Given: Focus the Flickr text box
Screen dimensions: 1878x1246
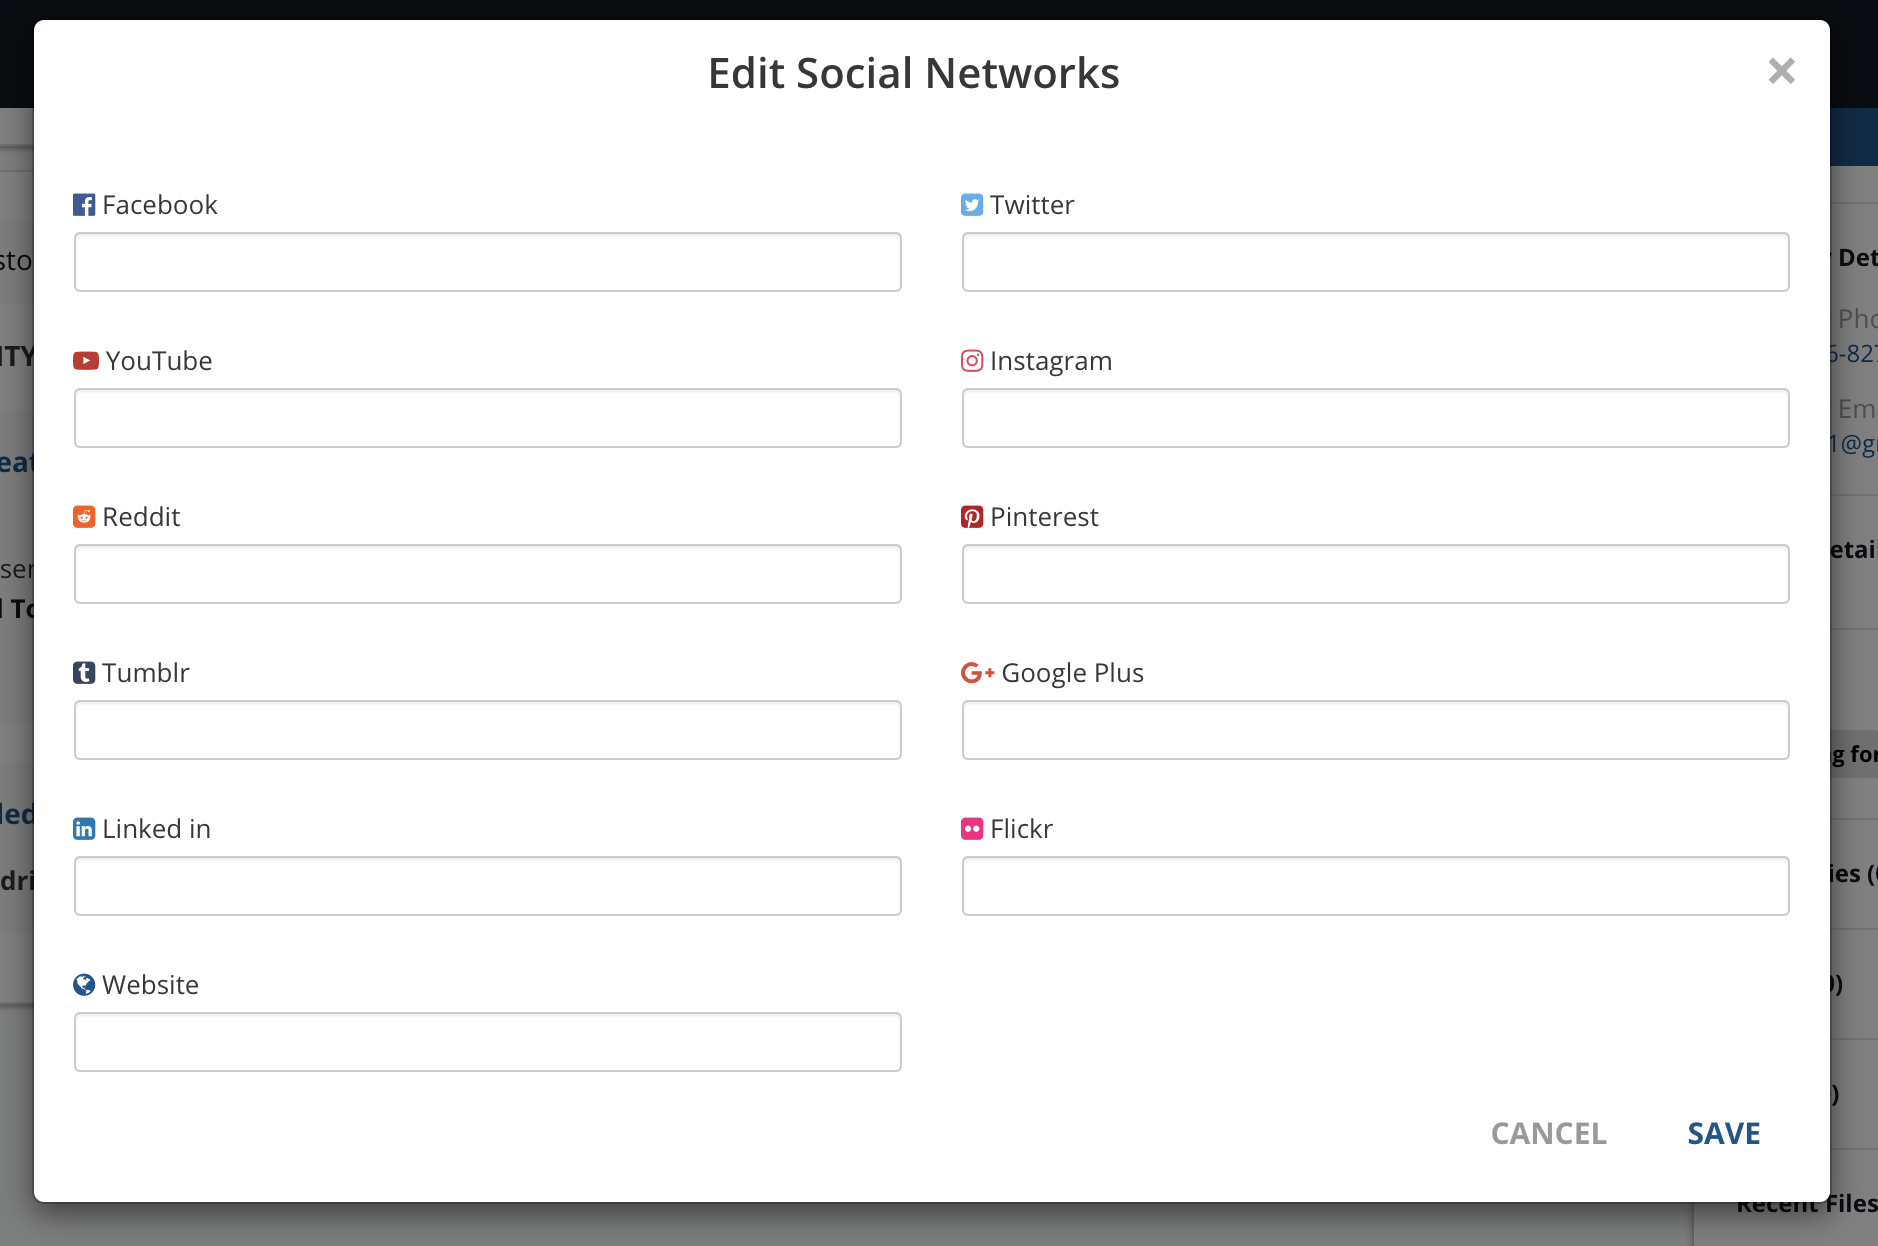Looking at the screenshot, I should (1376, 886).
